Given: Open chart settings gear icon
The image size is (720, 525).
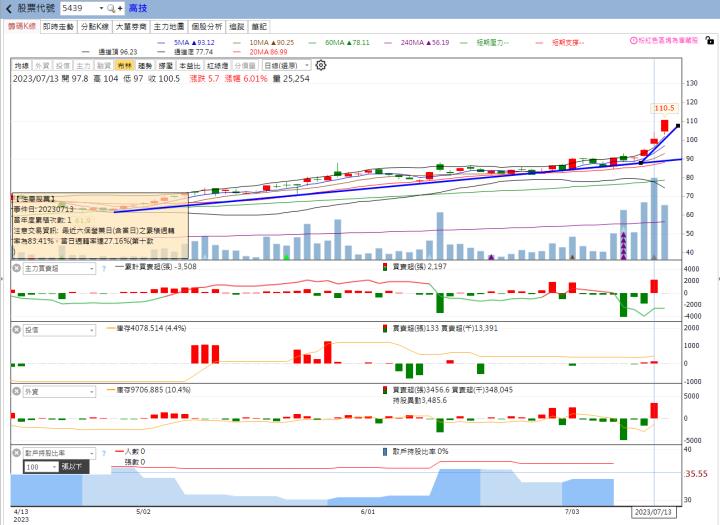Looking at the screenshot, I should pos(321,65).
